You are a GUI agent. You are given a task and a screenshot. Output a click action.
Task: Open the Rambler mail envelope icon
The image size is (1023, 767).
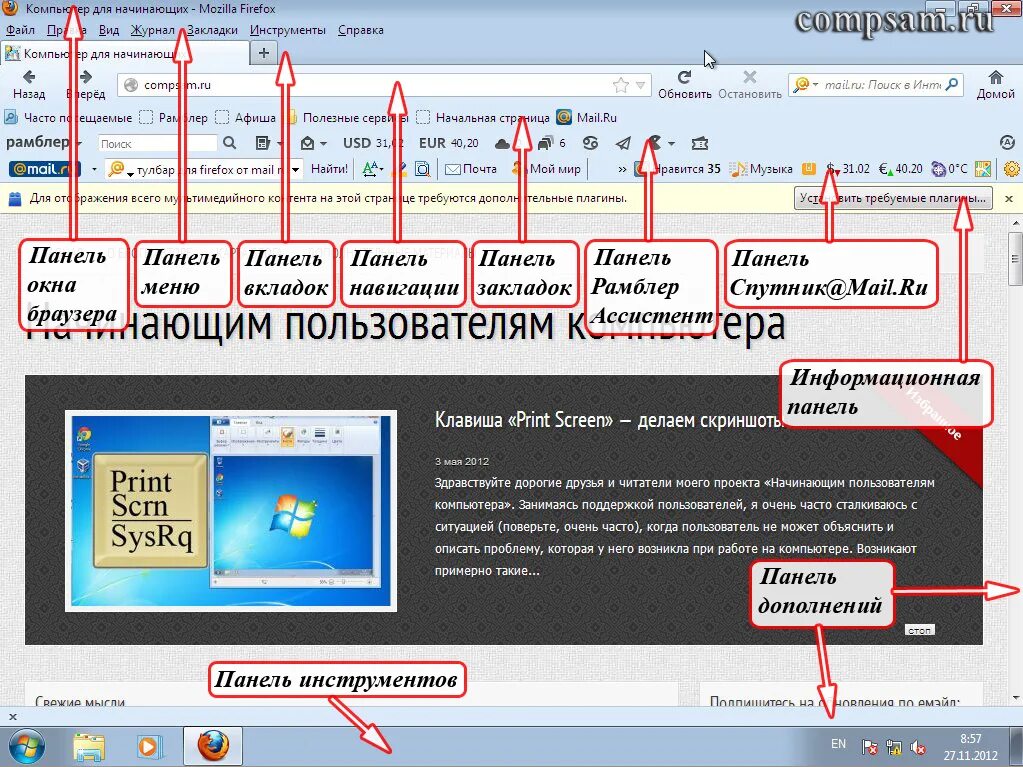click(x=307, y=143)
